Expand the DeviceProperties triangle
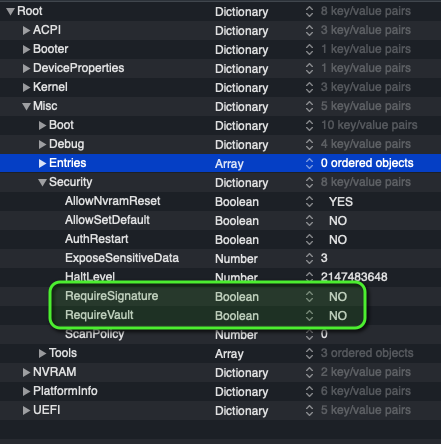The height and width of the screenshot is (444, 441). click(x=26, y=69)
